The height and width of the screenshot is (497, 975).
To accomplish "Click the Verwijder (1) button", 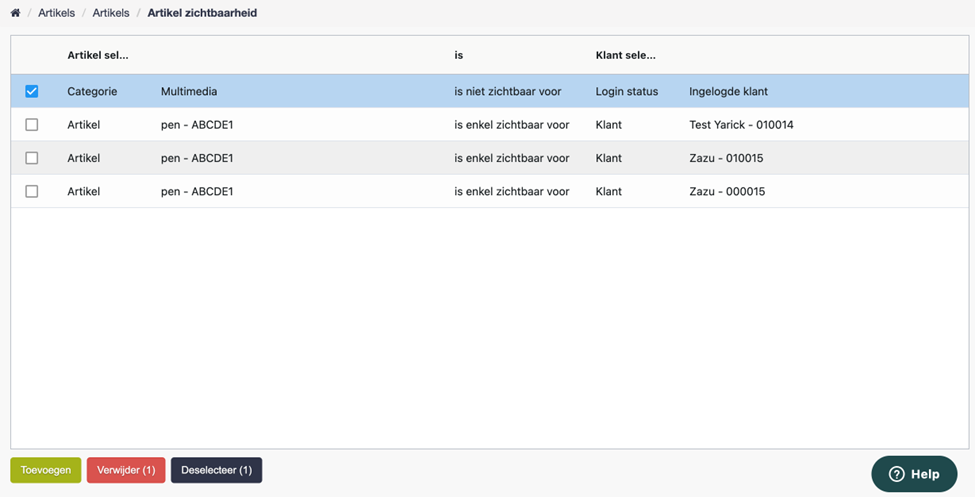I will [126, 470].
